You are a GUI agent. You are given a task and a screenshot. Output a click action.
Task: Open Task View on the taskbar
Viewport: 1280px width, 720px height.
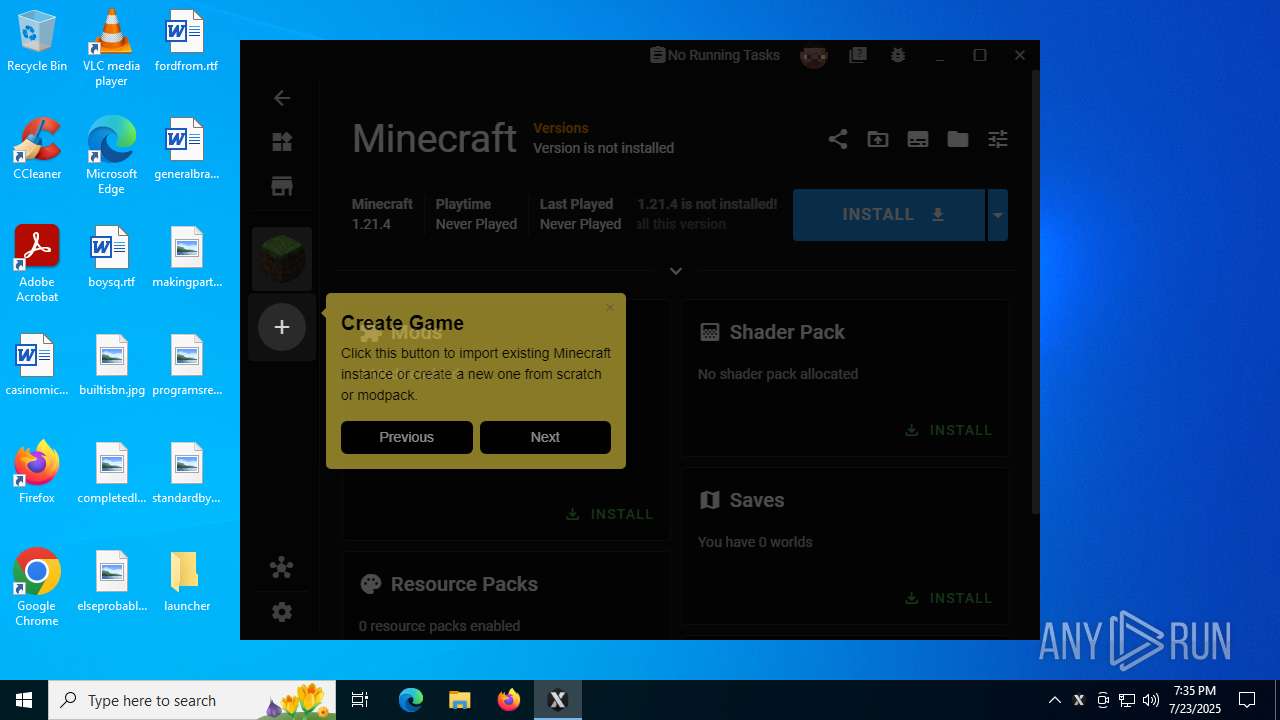[360, 700]
